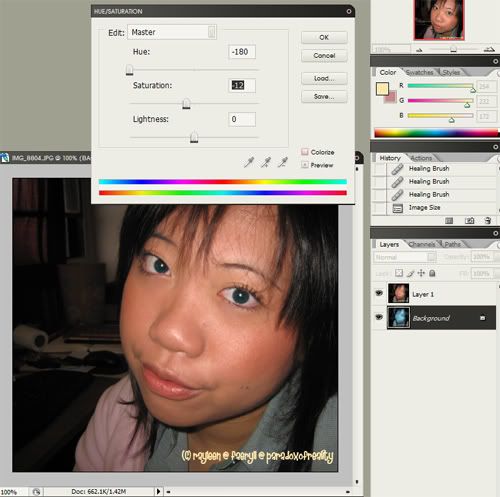This screenshot has width=500, height=497.
Task: Enable the Colorize checkbox
Action: (x=304, y=152)
